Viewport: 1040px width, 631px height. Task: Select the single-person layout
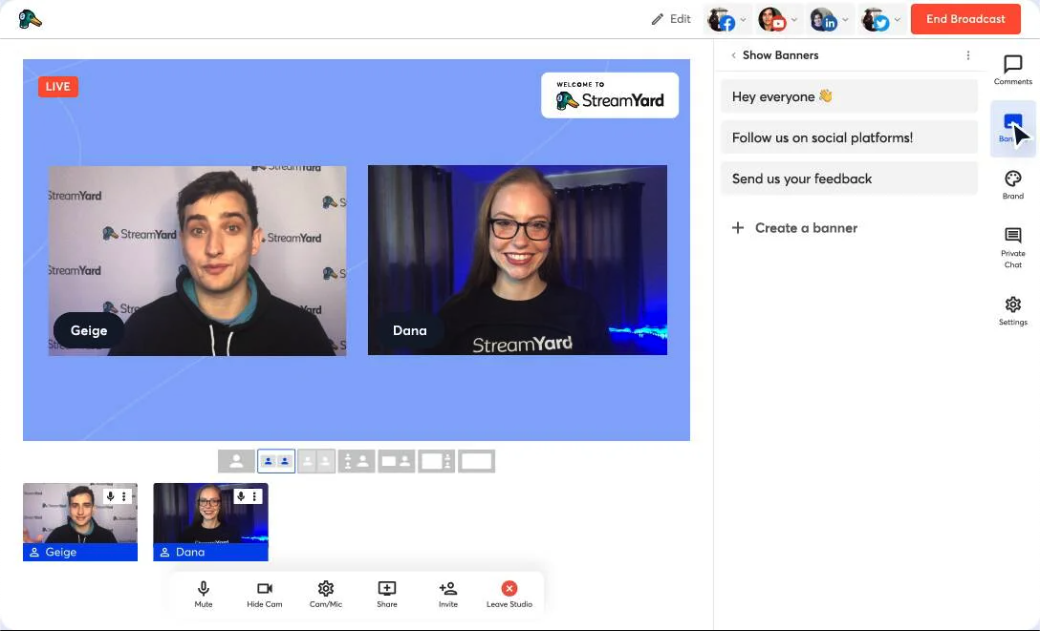pos(235,460)
